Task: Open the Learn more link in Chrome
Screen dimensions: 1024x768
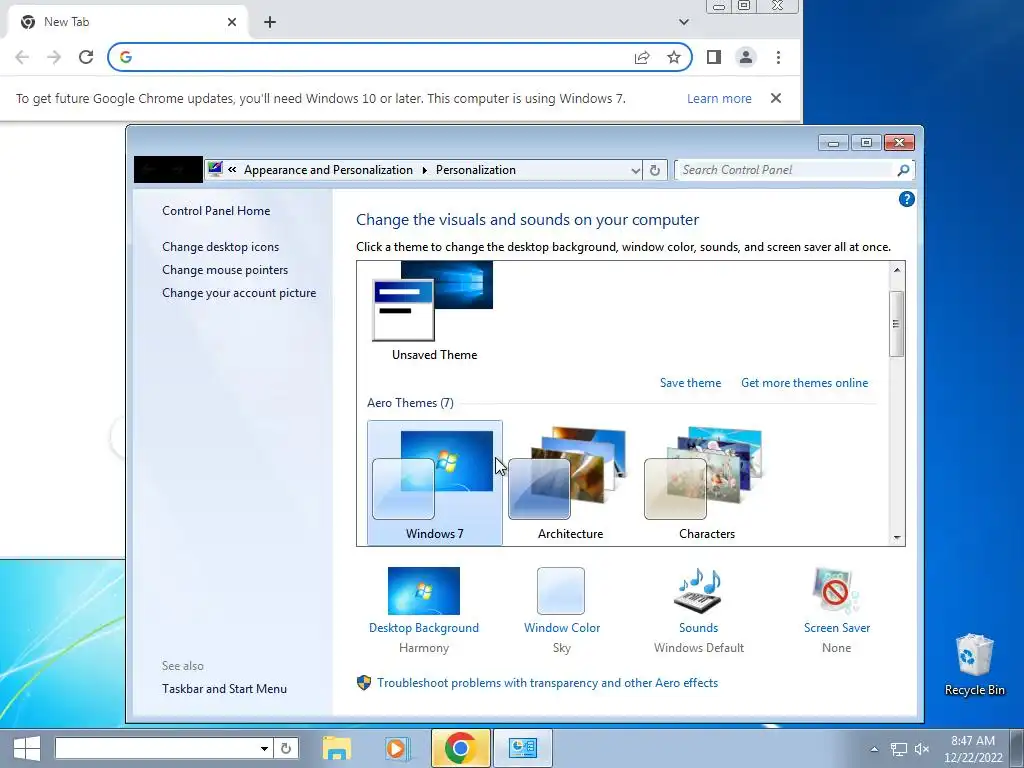Action: pyautogui.click(x=719, y=99)
